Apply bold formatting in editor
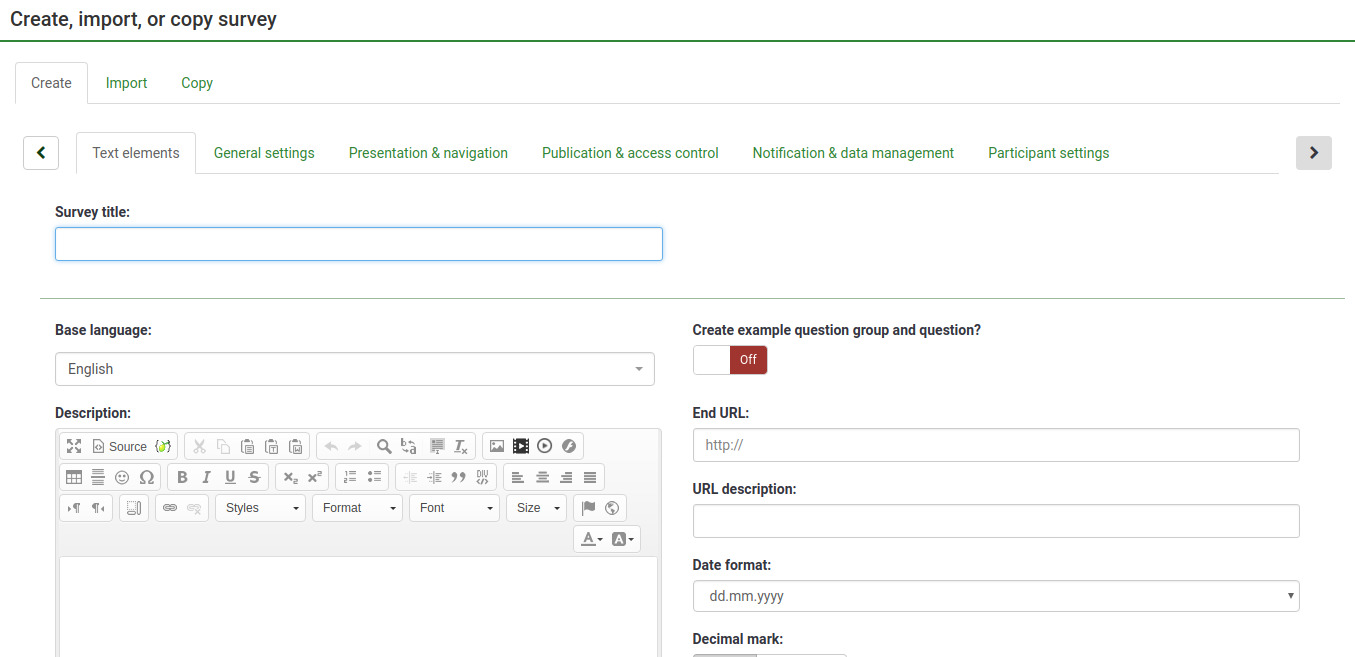The image size is (1355, 657). click(182, 477)
